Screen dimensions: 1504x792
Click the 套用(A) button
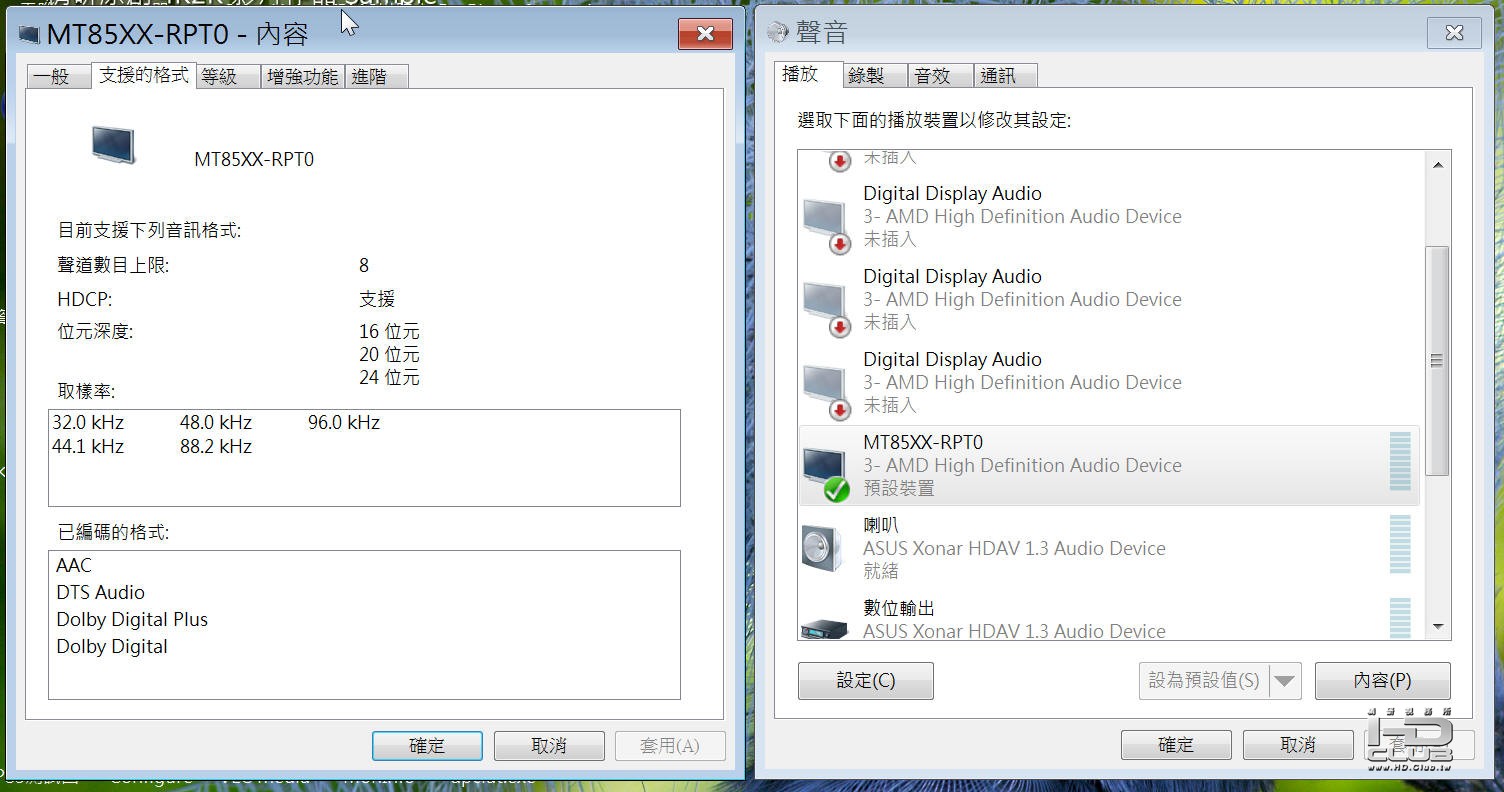point(670,746)
